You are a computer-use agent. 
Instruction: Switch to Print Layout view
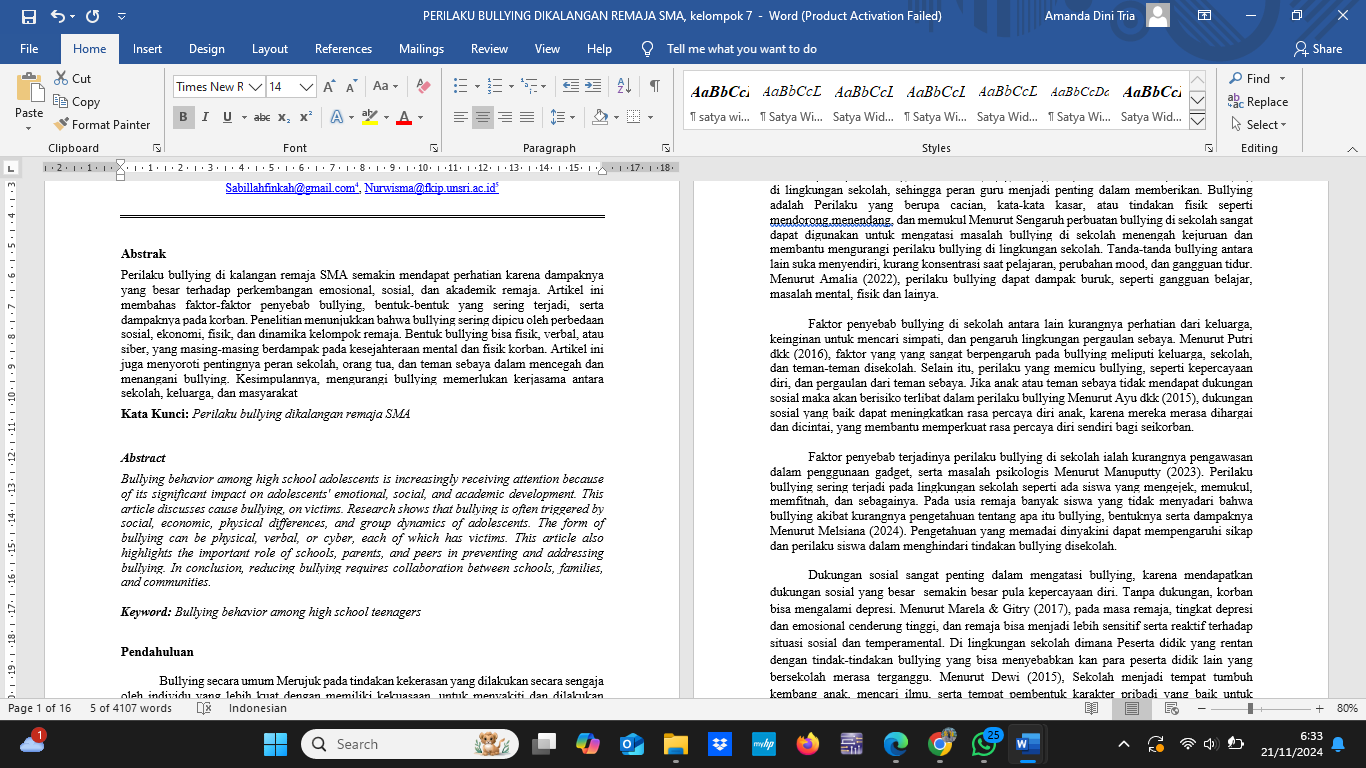click(1131, 708)
